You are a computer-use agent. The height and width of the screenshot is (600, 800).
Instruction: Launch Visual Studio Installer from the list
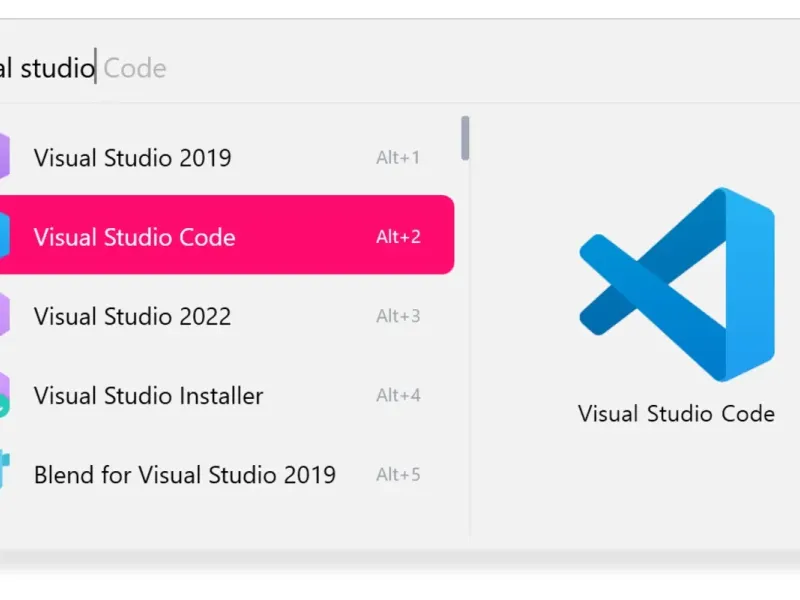149,395
